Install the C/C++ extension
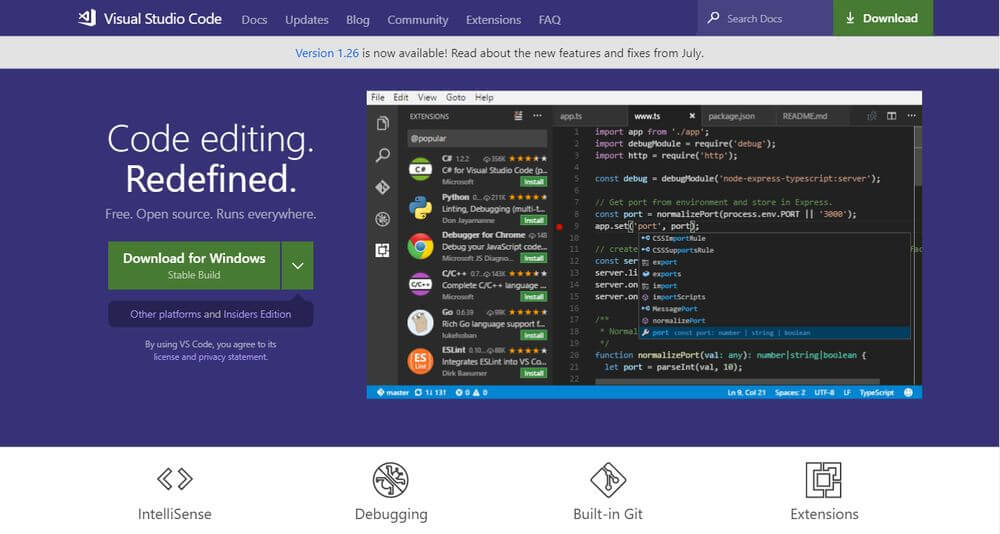Image resolution: width=1000 pixels, height=534 pixels. tap(534, 297)
